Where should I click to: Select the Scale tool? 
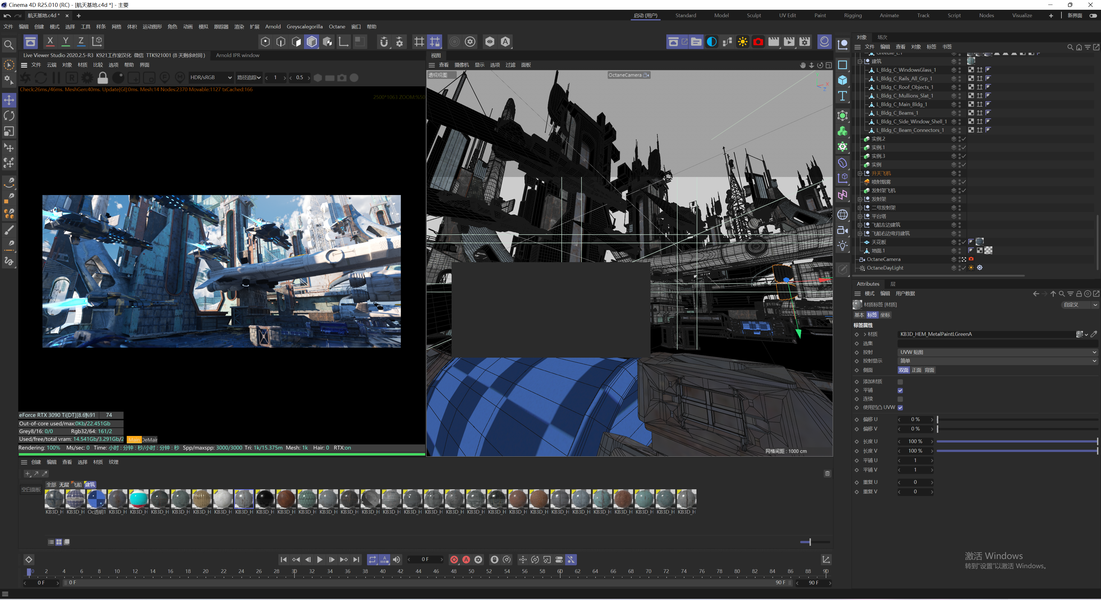pyautogui.click(x=9, y=131)
